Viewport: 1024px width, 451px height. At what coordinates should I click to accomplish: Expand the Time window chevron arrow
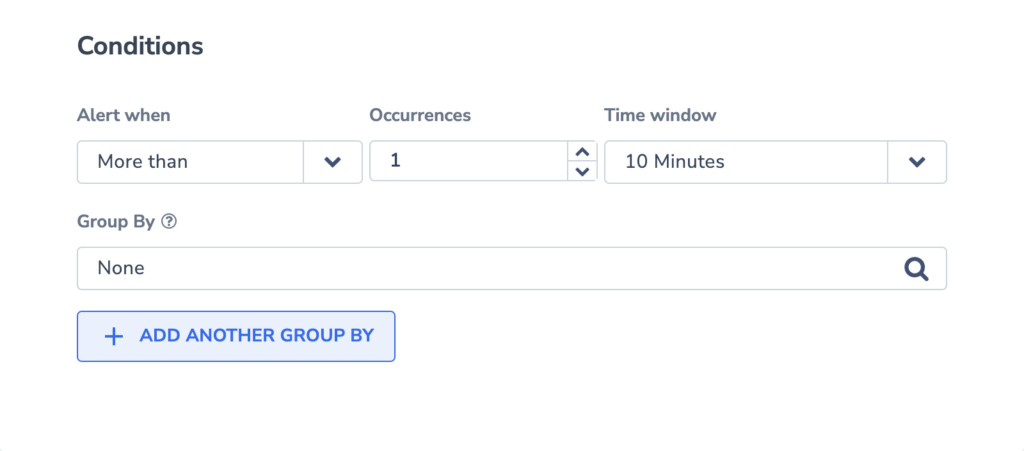917,162
